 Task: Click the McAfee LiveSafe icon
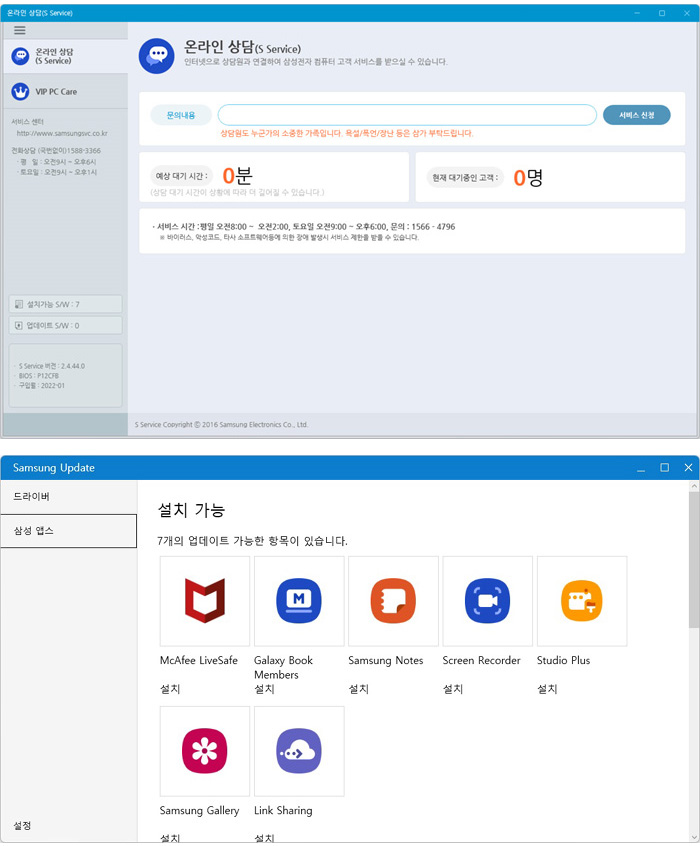point(205,601)
